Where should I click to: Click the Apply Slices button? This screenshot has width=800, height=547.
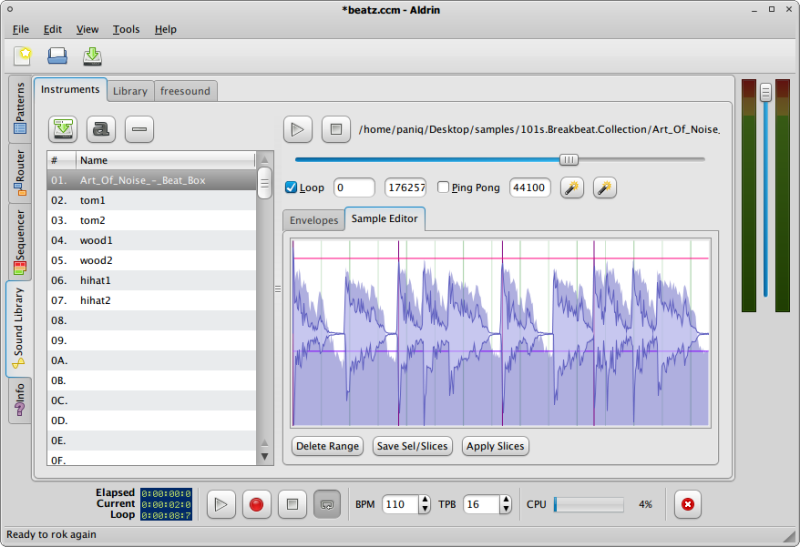(496, 446)
